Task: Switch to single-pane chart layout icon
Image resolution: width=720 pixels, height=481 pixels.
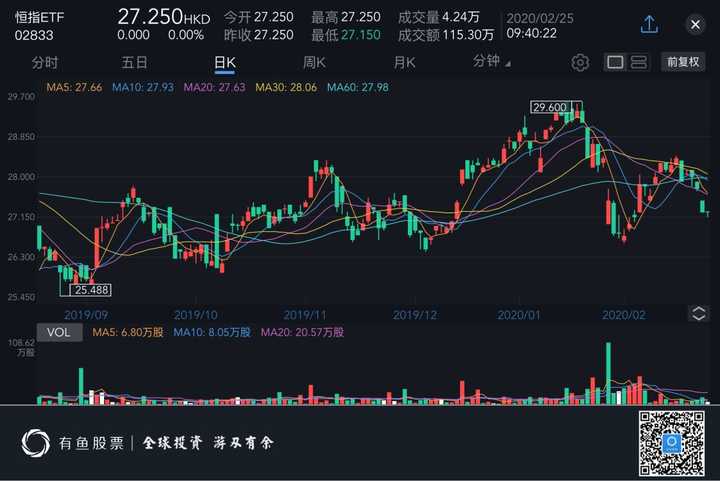Action: click(615, 62)
